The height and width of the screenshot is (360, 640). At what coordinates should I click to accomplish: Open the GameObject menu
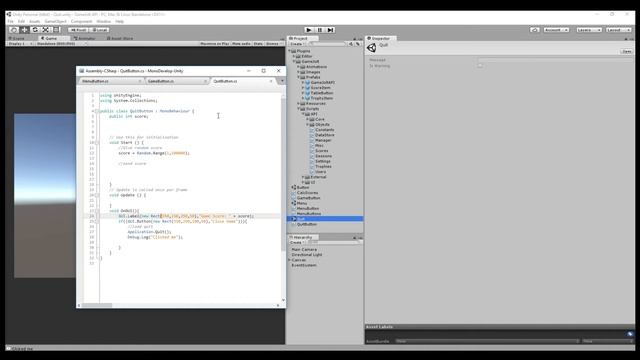[x=55, y=21]
